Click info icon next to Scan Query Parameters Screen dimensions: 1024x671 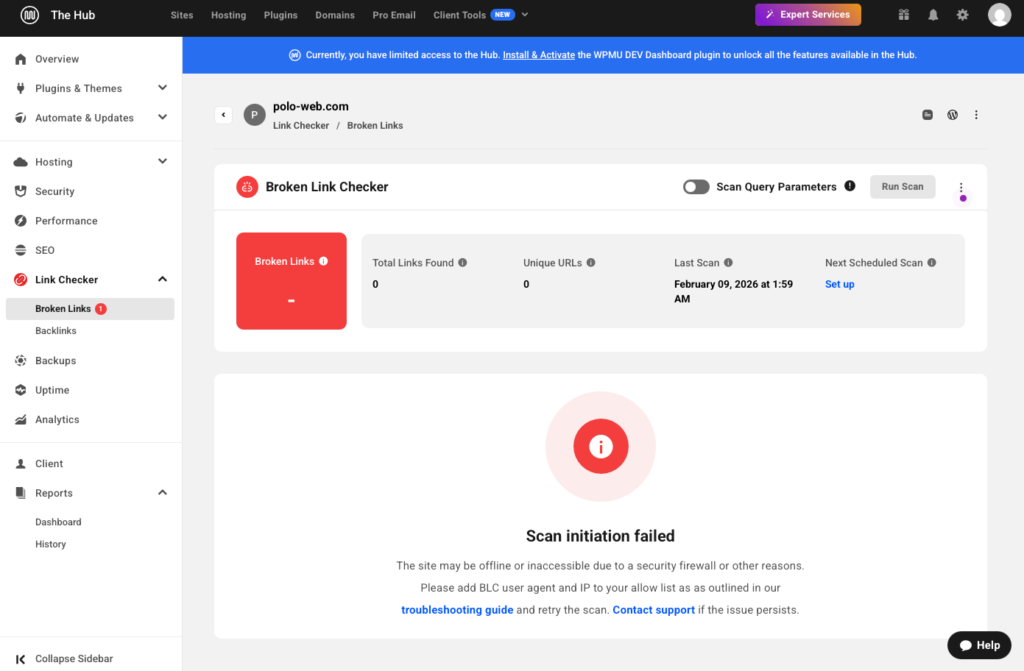850,186
